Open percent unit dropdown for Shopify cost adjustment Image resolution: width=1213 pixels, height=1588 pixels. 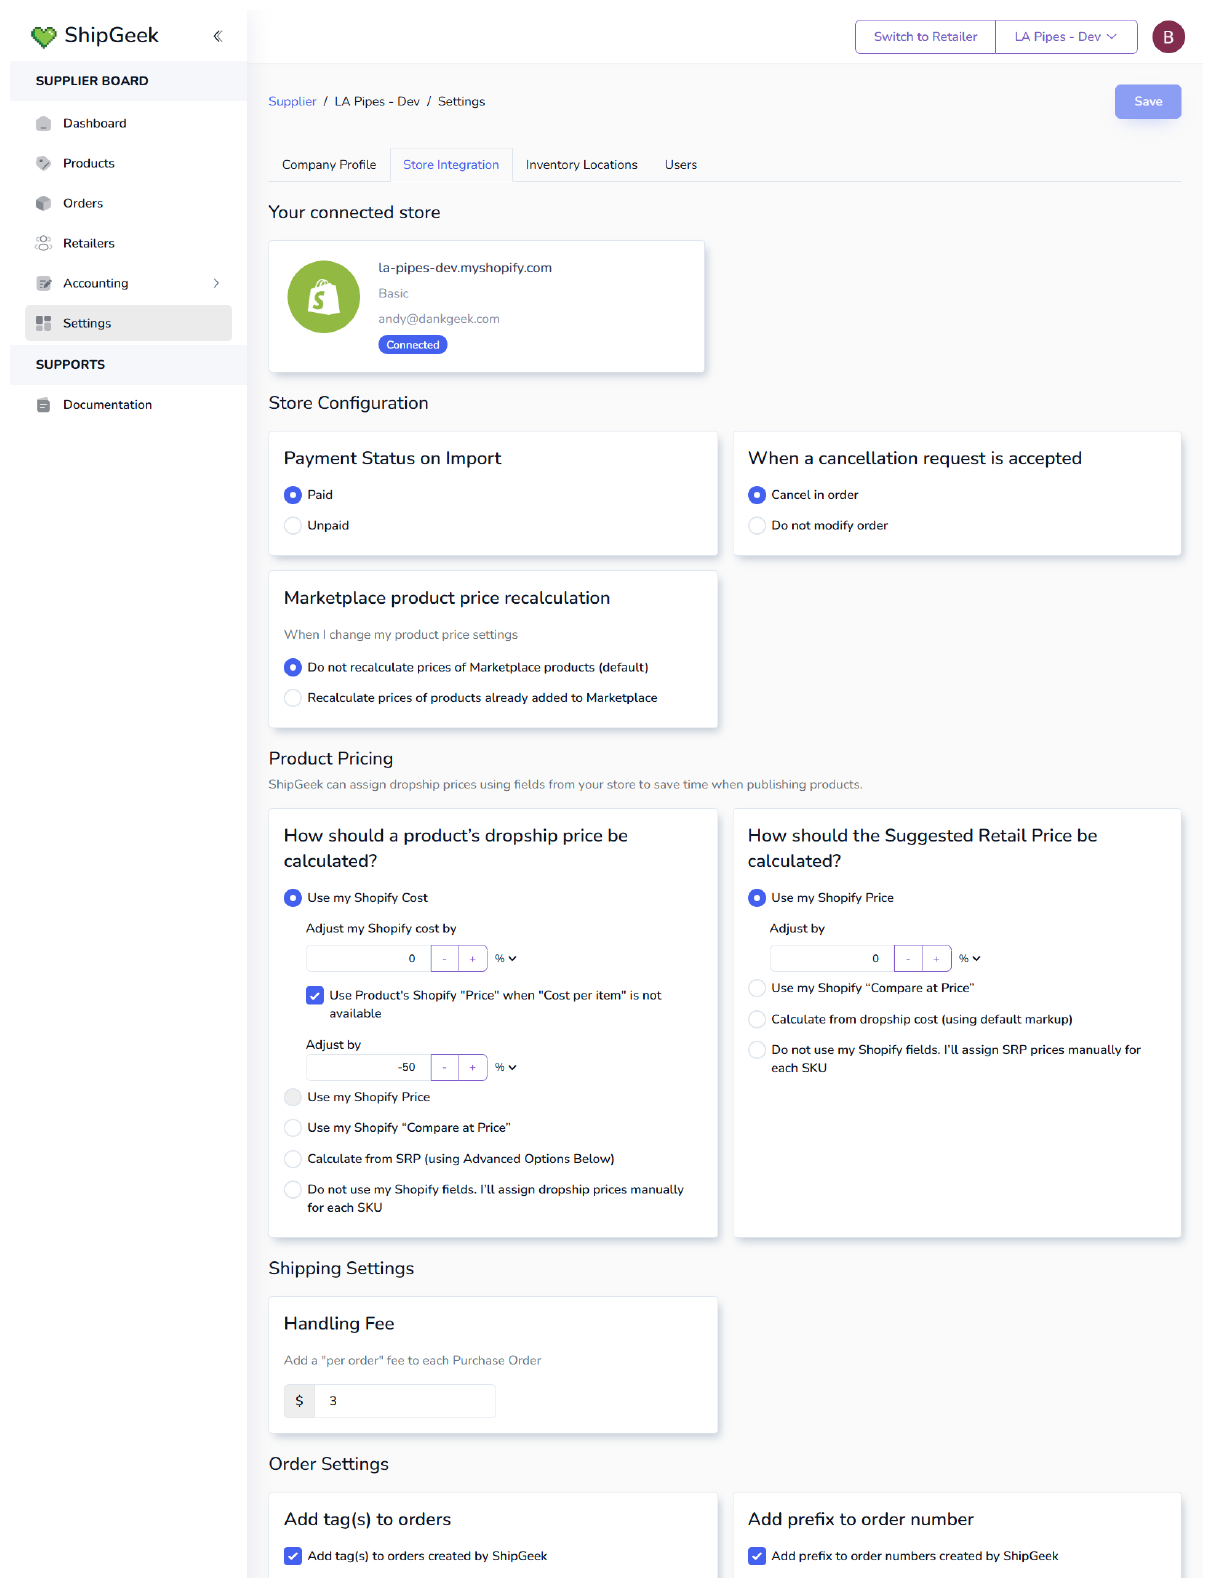[506, 958]
